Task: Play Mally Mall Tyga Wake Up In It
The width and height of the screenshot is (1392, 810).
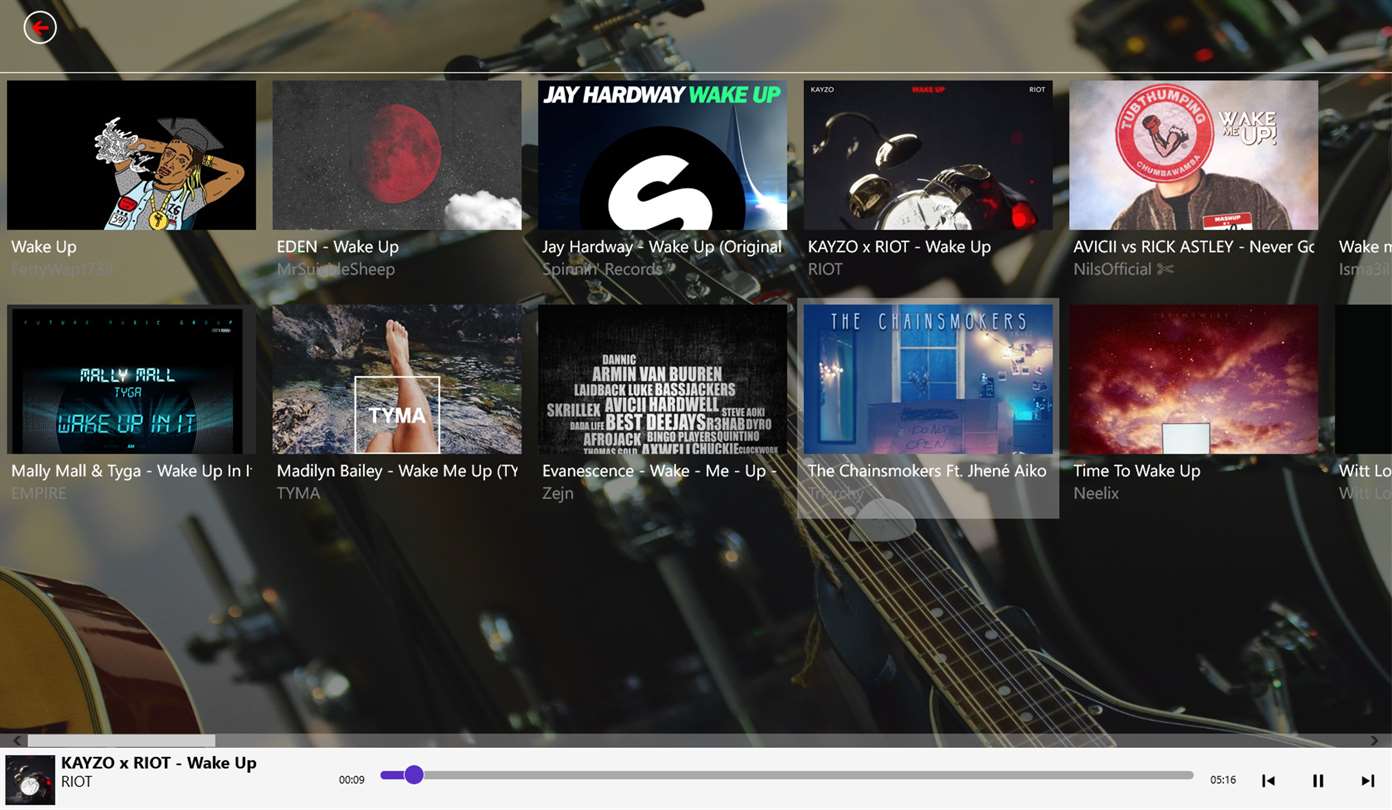Action: (x=131, y=379)
